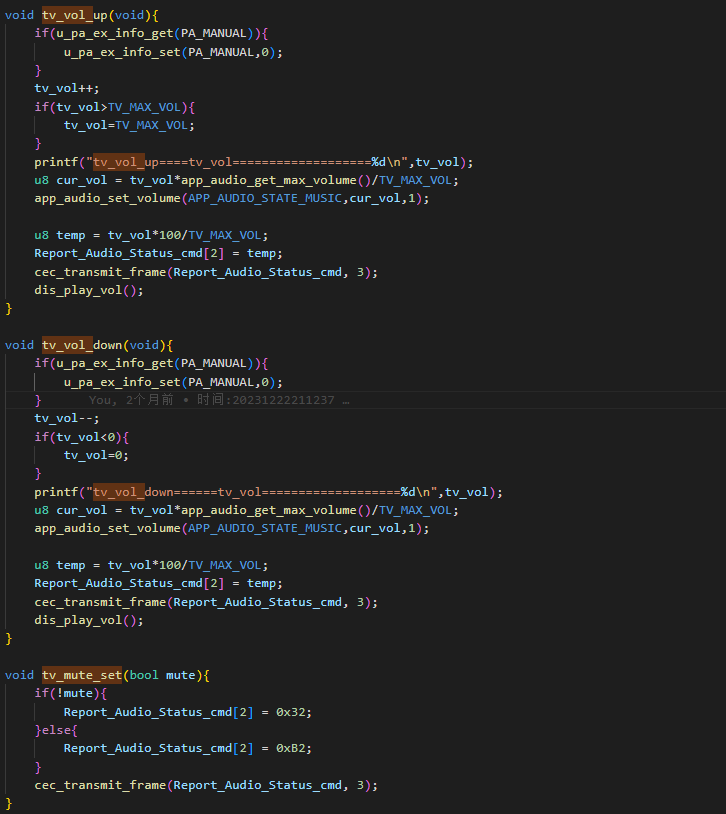Click the Report_Audio_Status_cmd[2] = 0x32; line

coord(188,712)
